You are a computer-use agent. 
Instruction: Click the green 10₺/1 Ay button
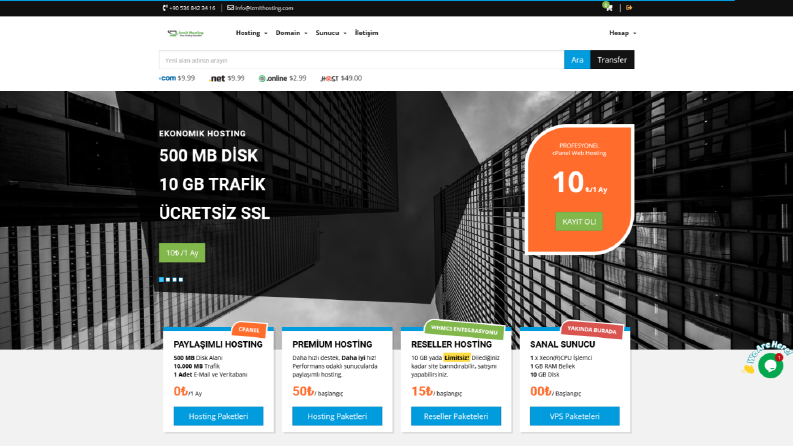click(x=182, y=253)
